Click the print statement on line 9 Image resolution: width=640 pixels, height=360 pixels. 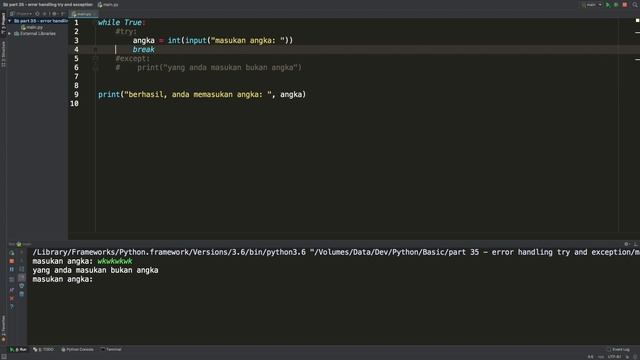(202, 94)
